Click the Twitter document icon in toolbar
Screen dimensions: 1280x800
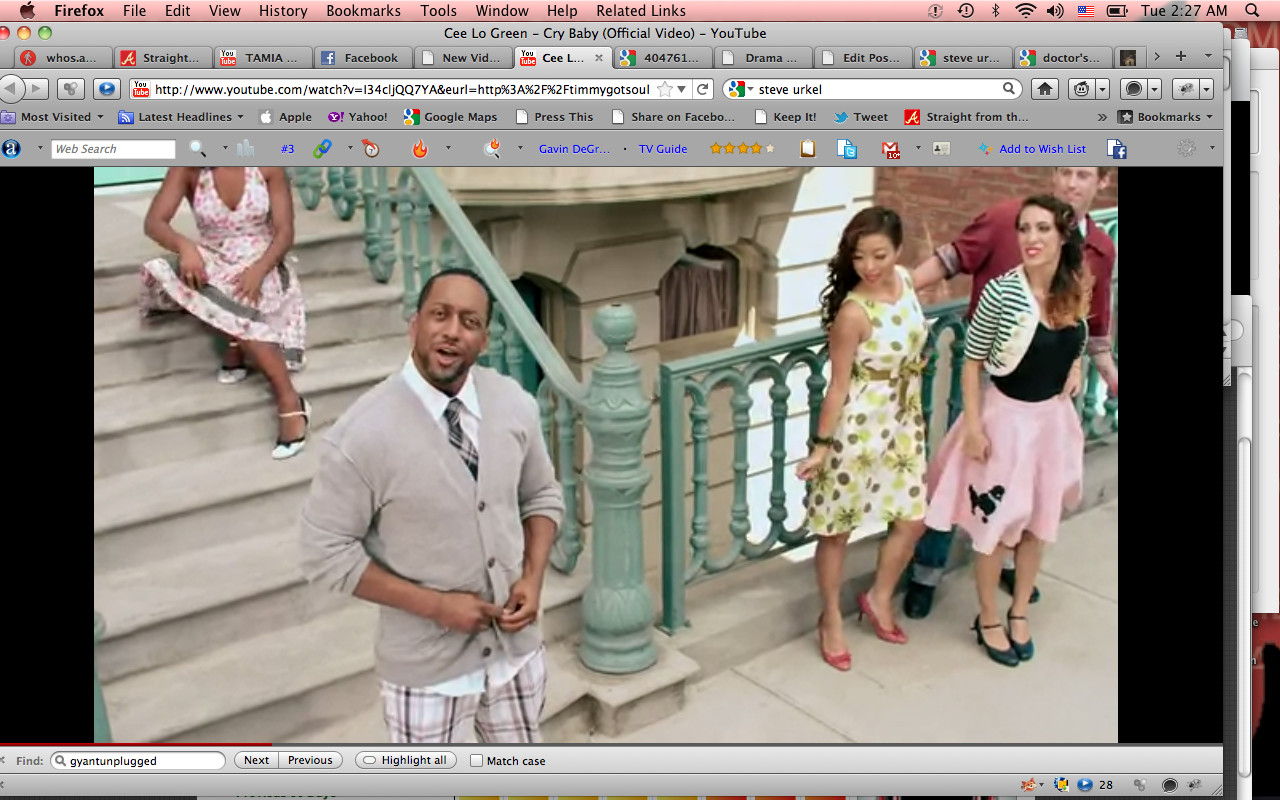click(848, 149)
